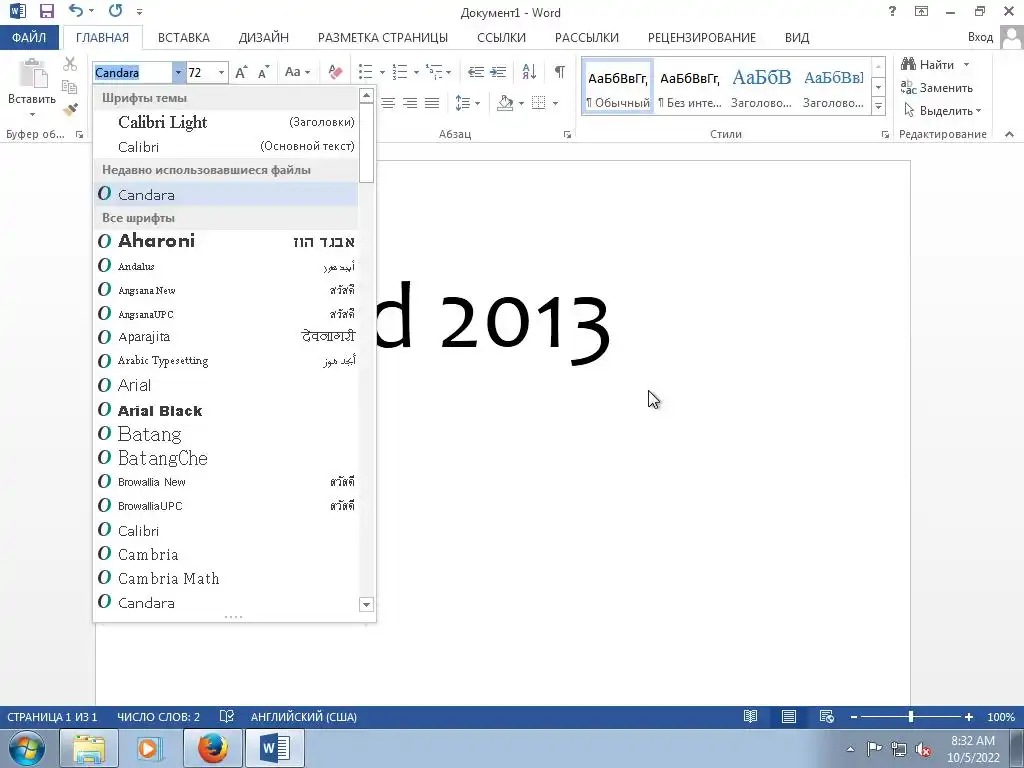
Task: Apply the Обычный style
Action: pos(618,88)
